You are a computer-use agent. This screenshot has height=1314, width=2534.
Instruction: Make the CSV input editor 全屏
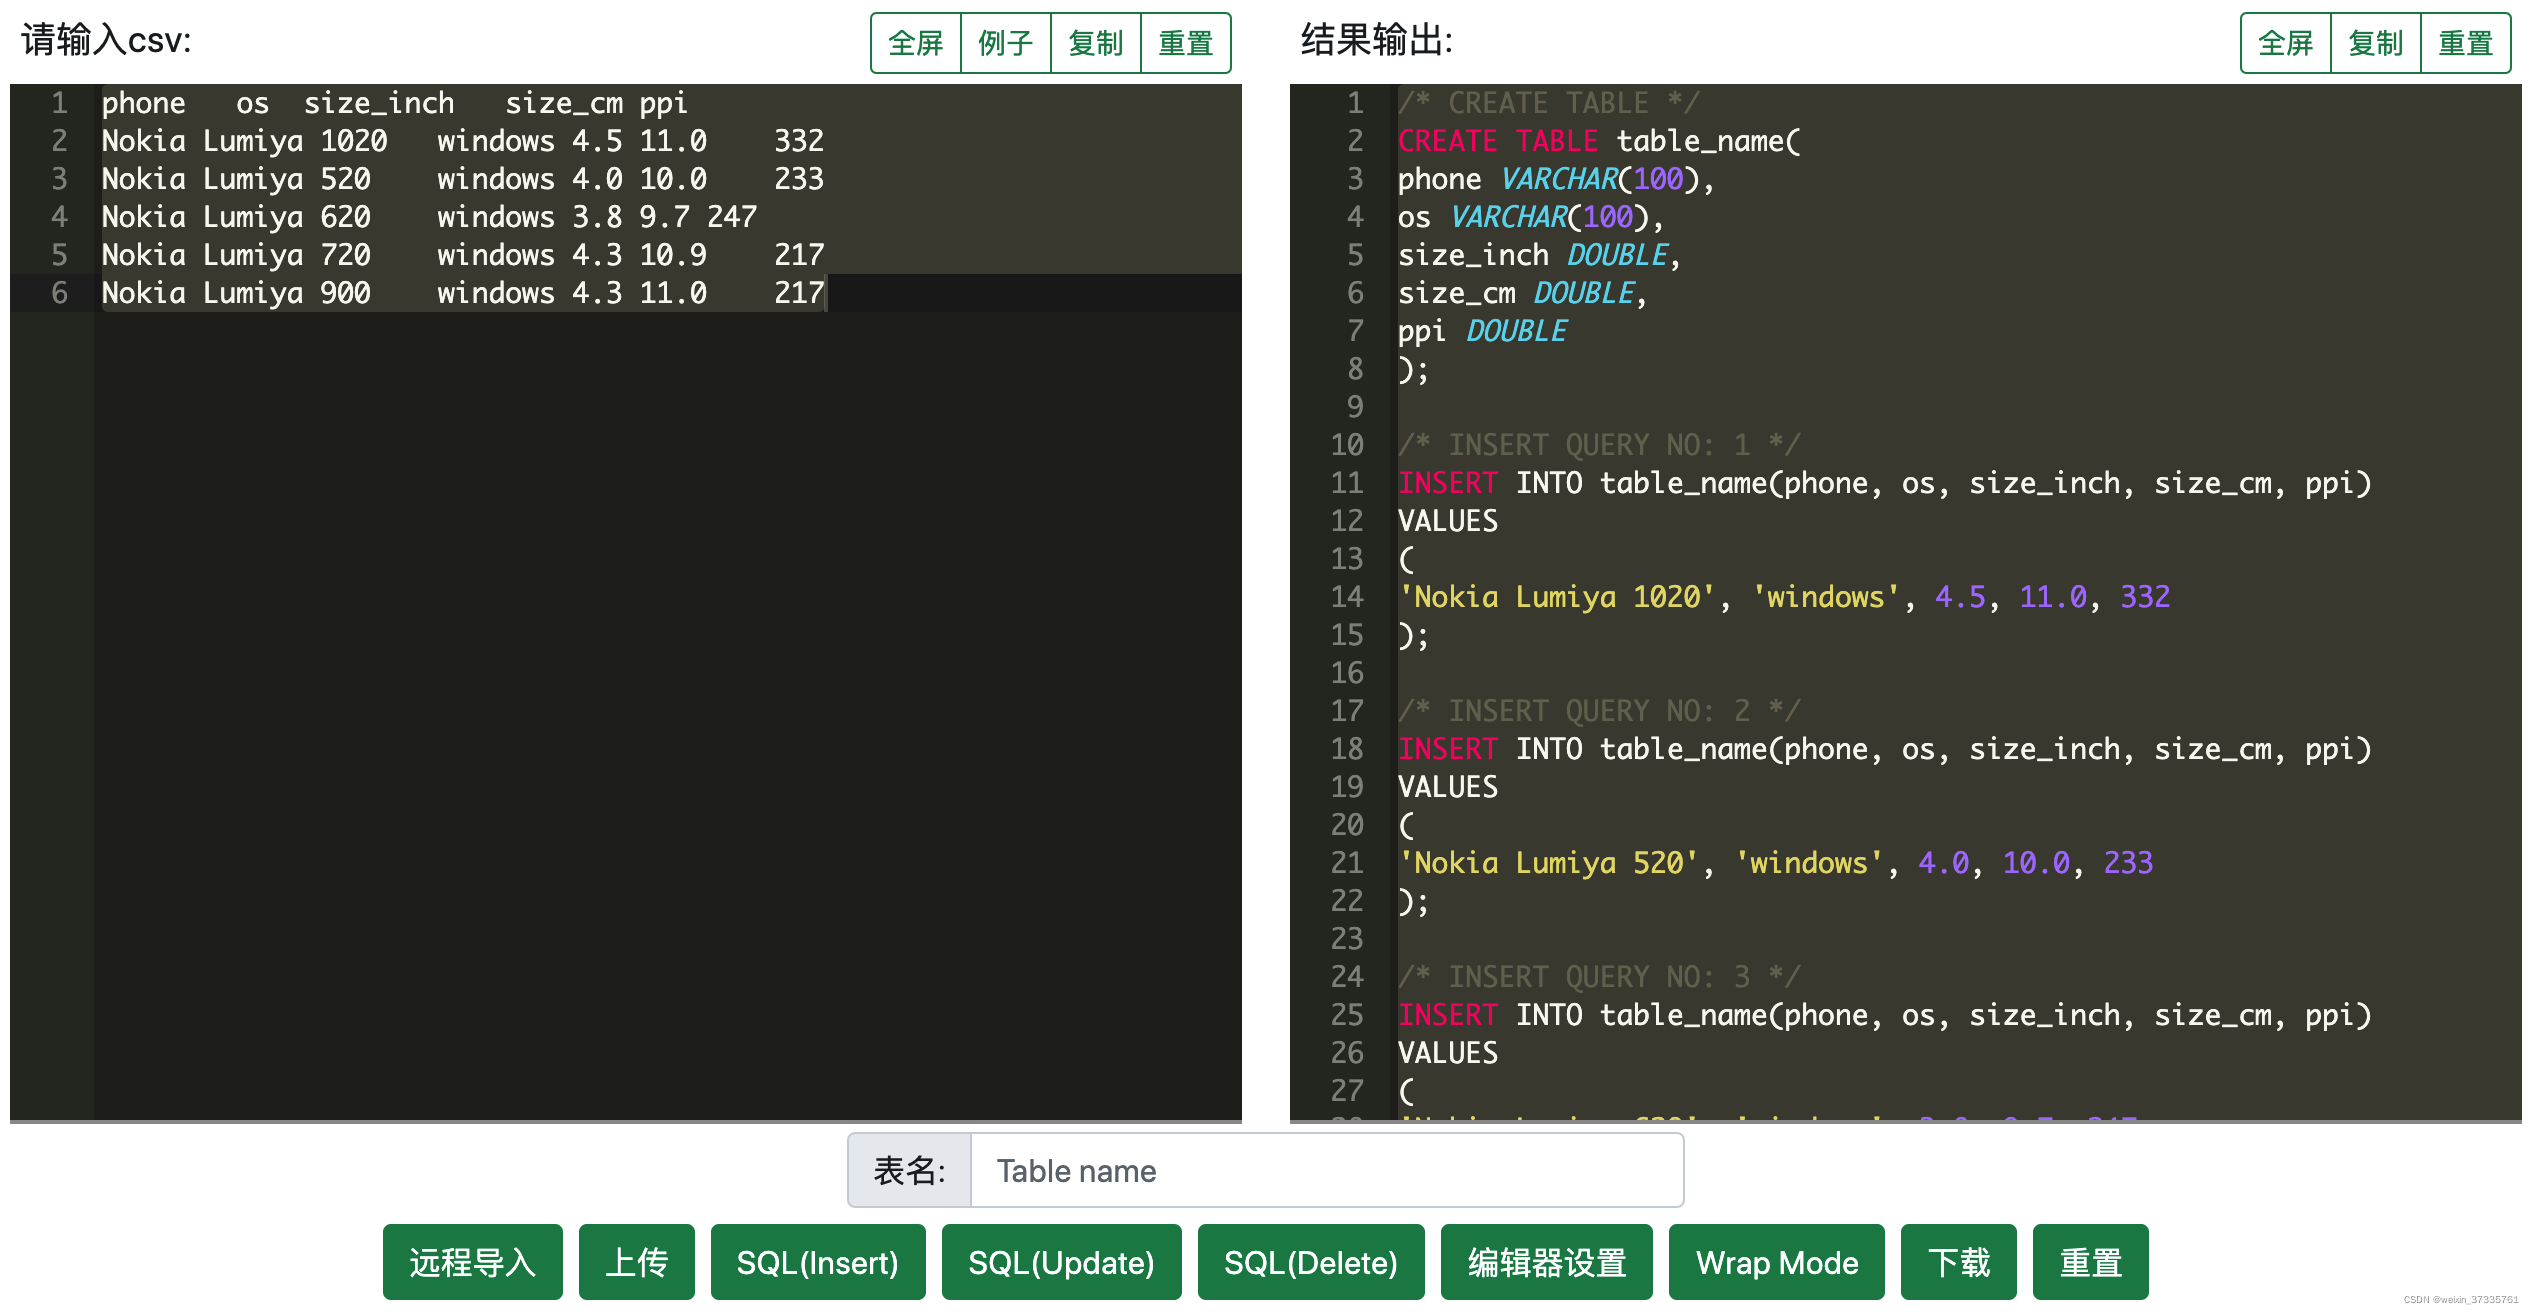pyautogui.click(x=915, y=43)
